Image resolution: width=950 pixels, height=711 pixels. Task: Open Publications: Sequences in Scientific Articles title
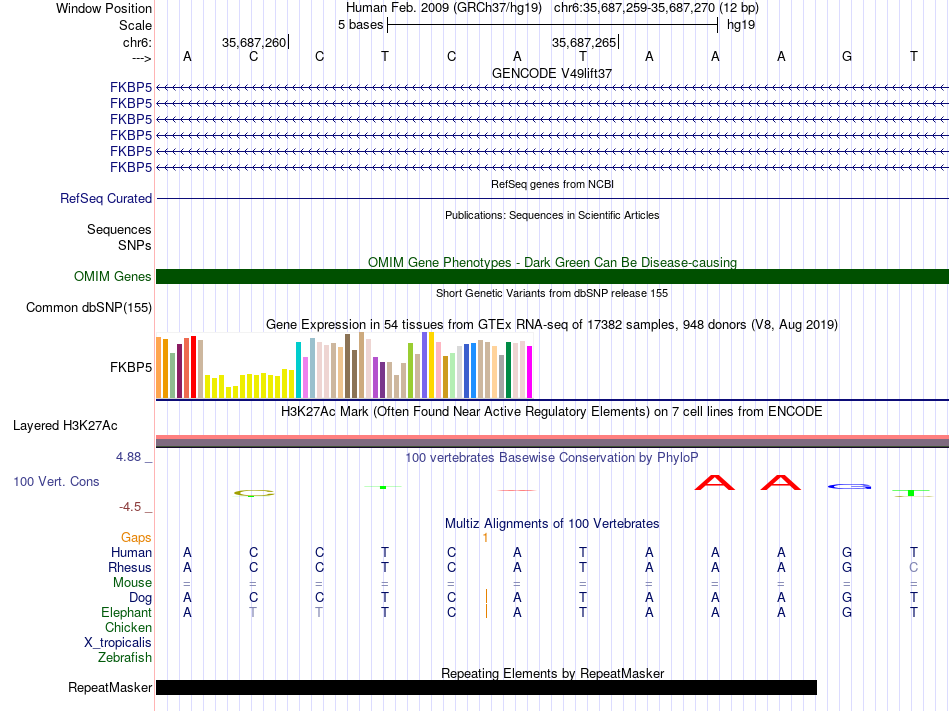pyautogui.click(x=552, y=215)
